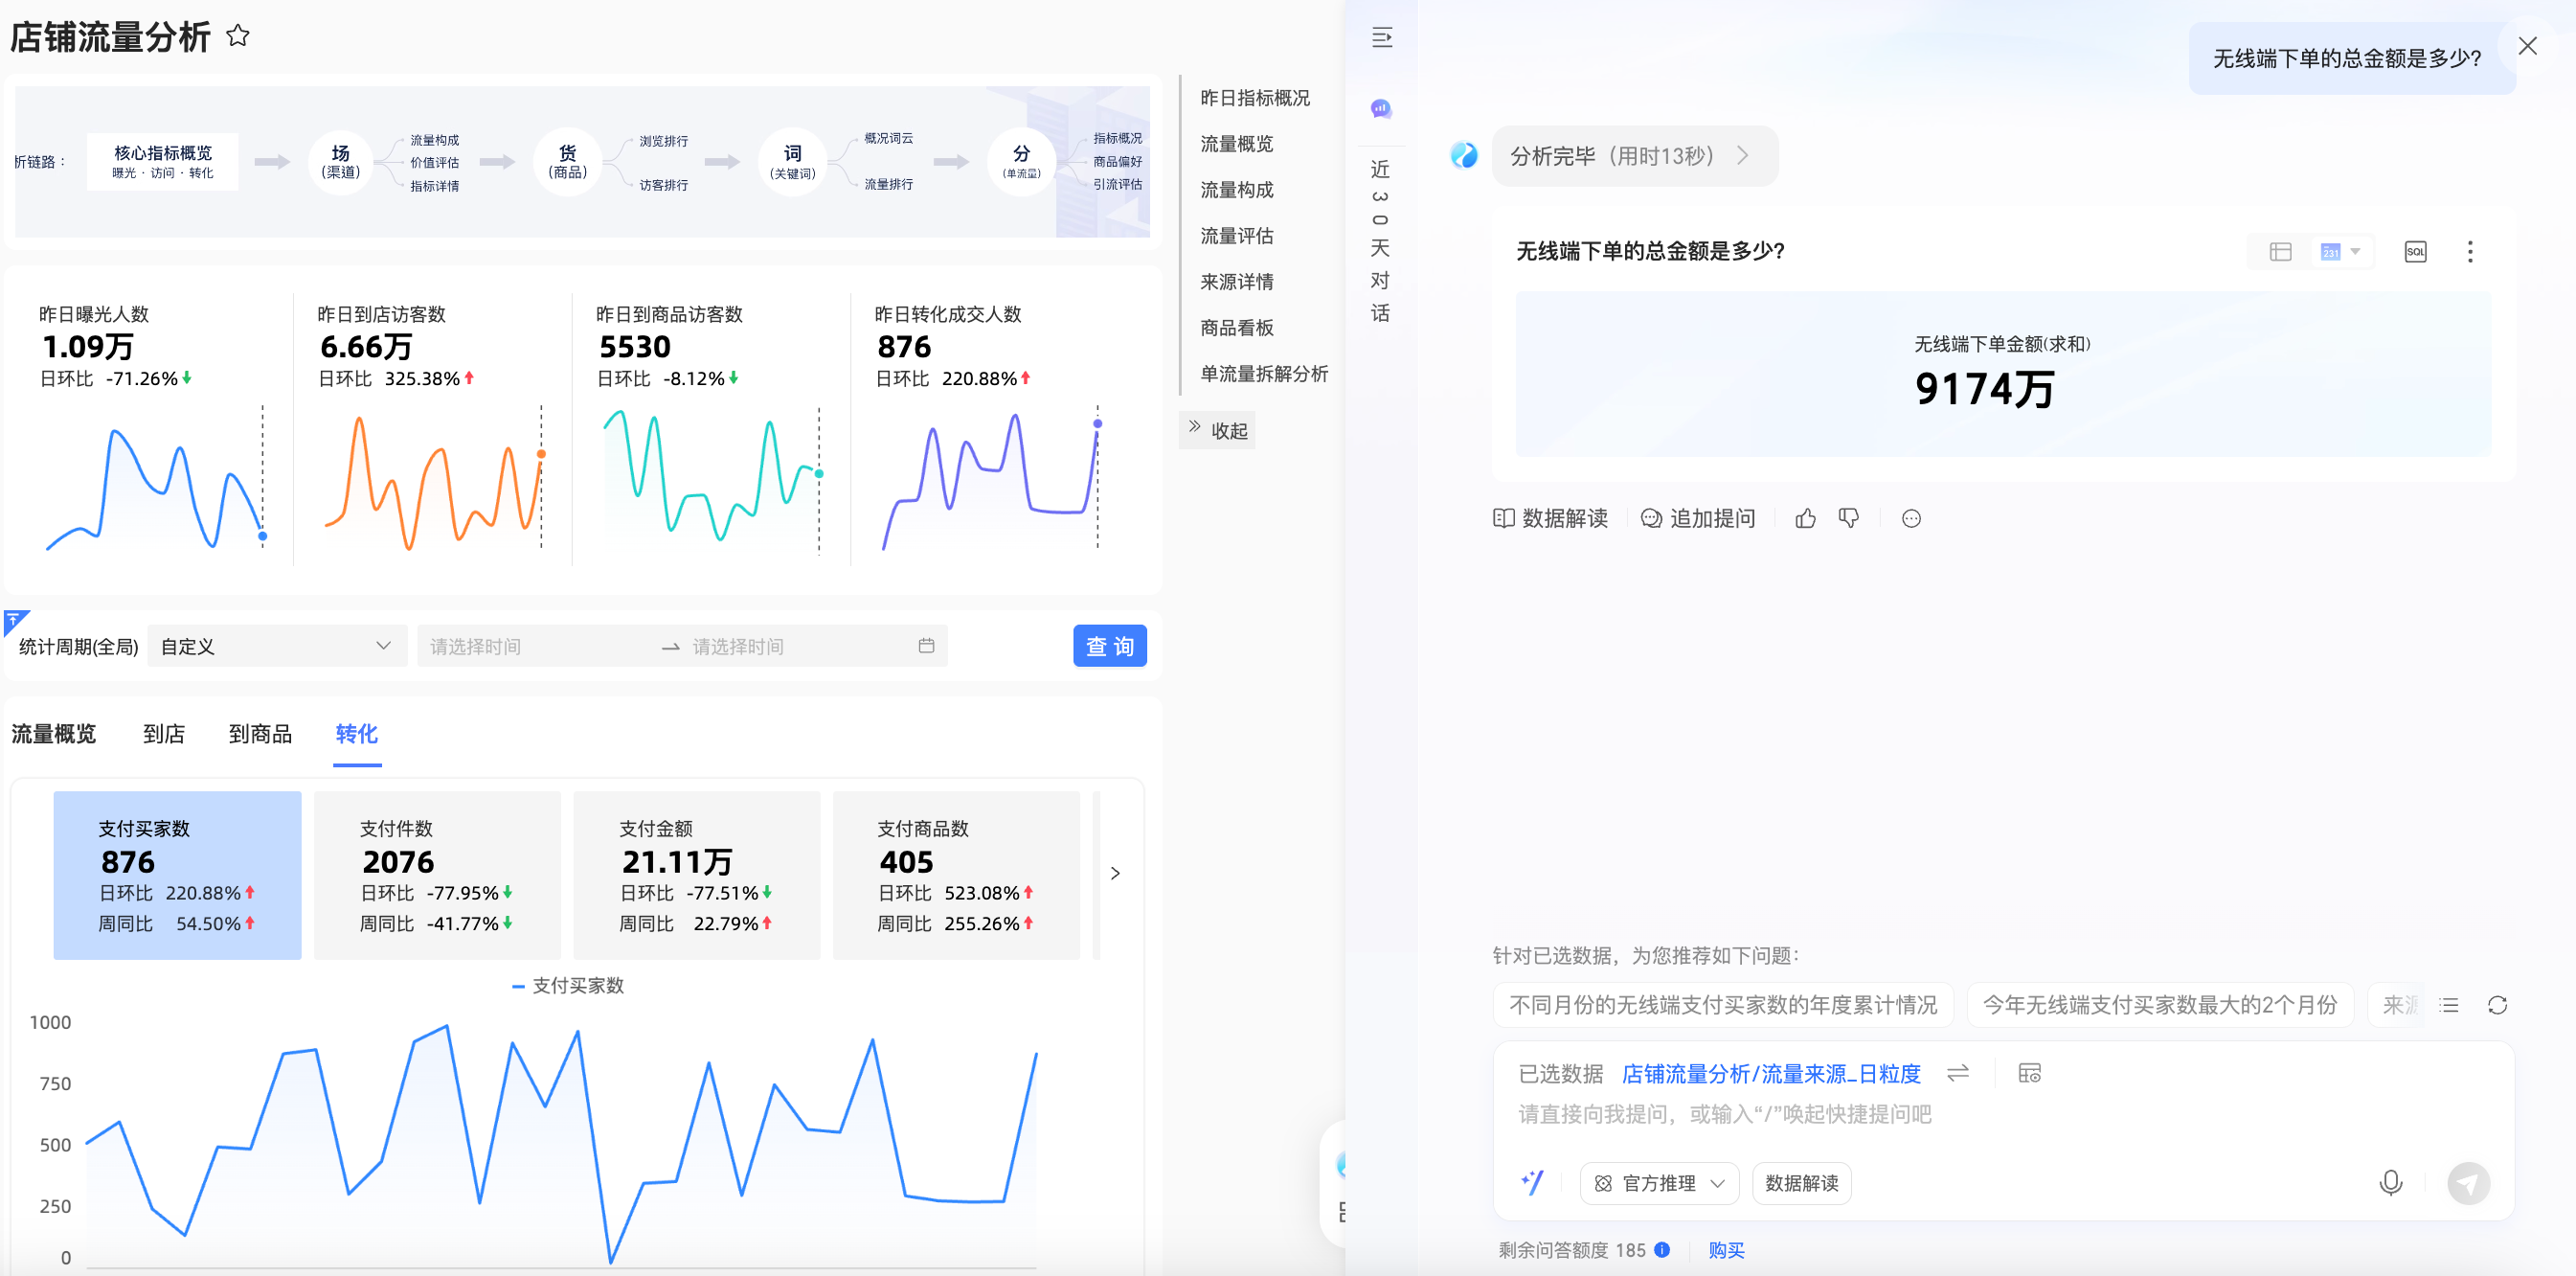Click the thumbs up feedback icon
This screenshot has height=1276, width=2576.
coord(1805,518)
